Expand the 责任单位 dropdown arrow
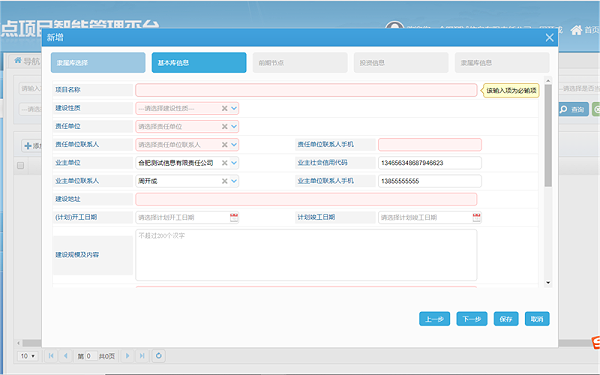Viewport: 600px width, 375px height. coord(234,126)
